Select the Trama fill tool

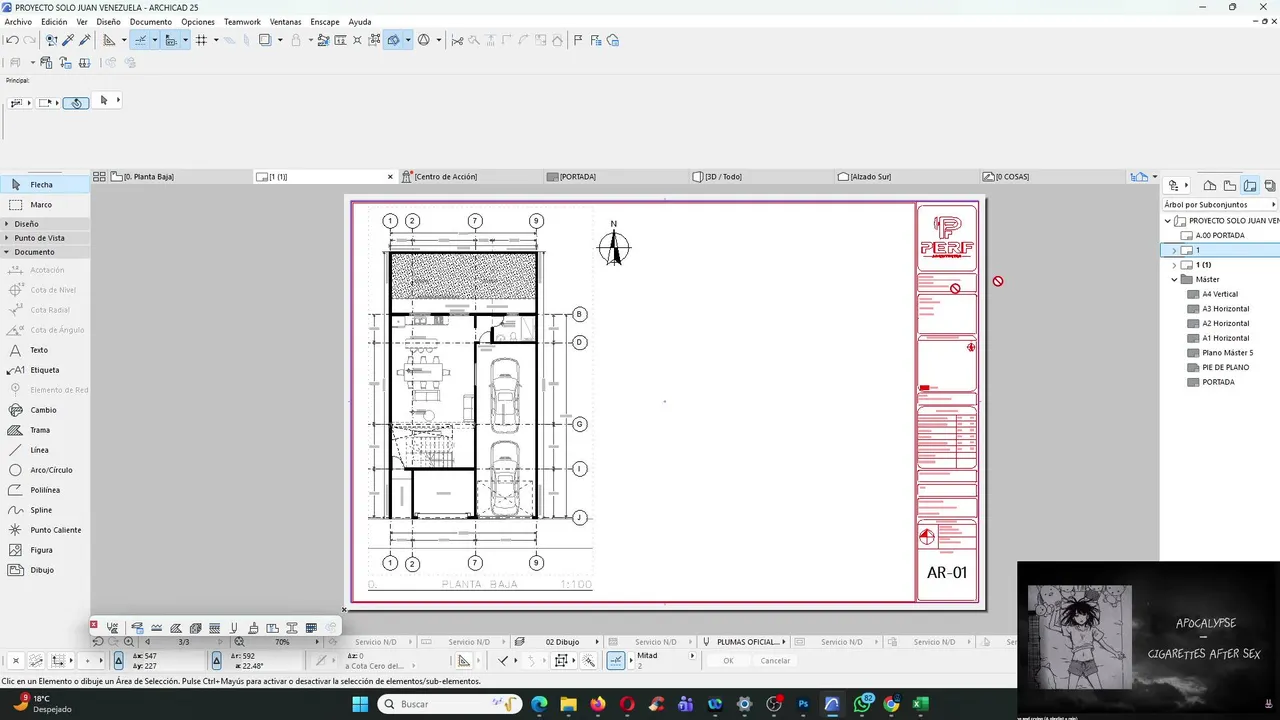pos(45,430)
